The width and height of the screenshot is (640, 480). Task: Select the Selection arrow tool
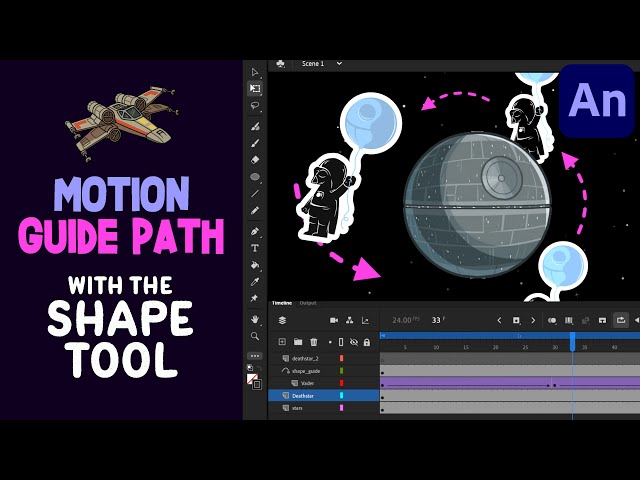point(255,72)
